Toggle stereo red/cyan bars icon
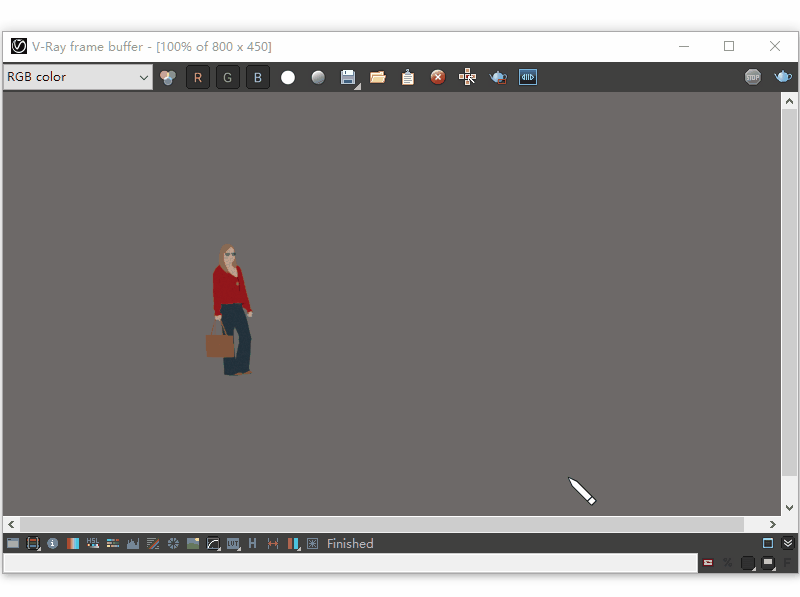The width and height of the screenshot is (800, 597). pos(293,543)
